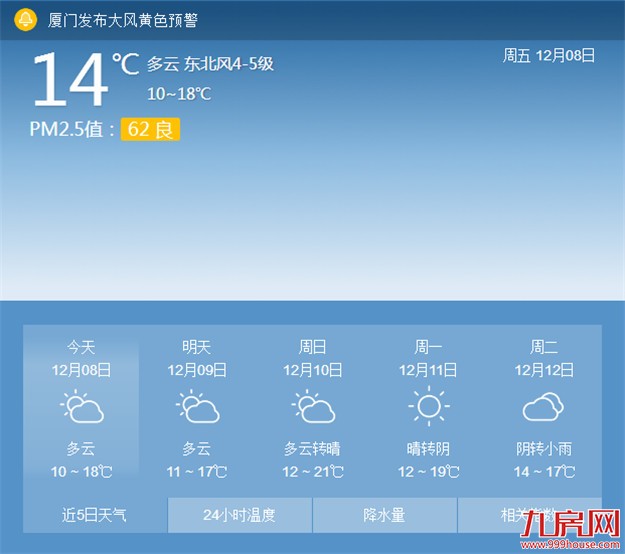Click the 阴转小雨 condition text

click(x=544, y=449)
